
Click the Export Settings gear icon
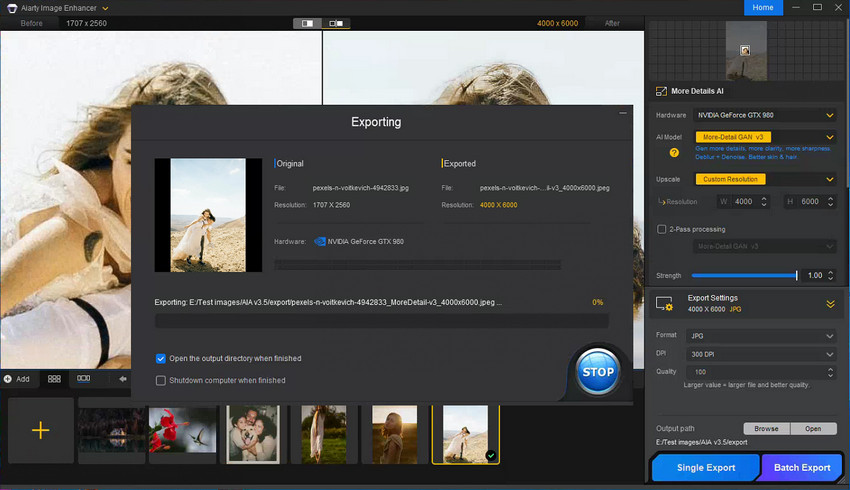[664, 303]
